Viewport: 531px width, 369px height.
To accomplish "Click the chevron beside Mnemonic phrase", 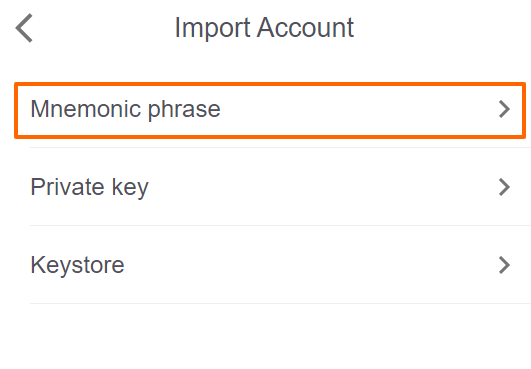I will pos(504,109).
